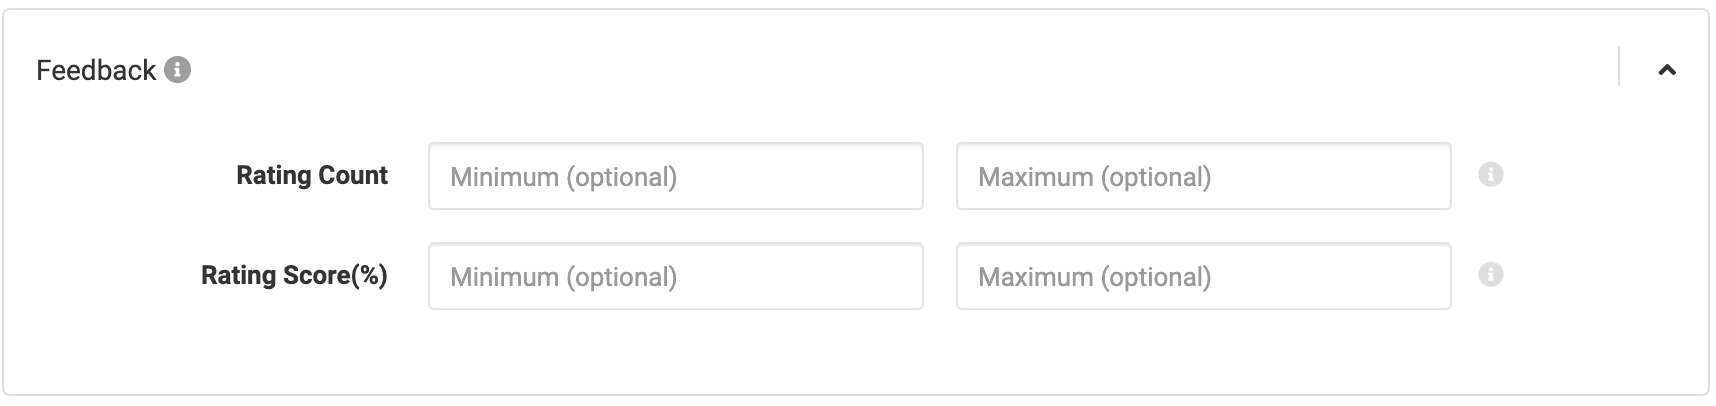Select the Maximum (optional) box for Rating Score(%)

[x=1203, y=276]
